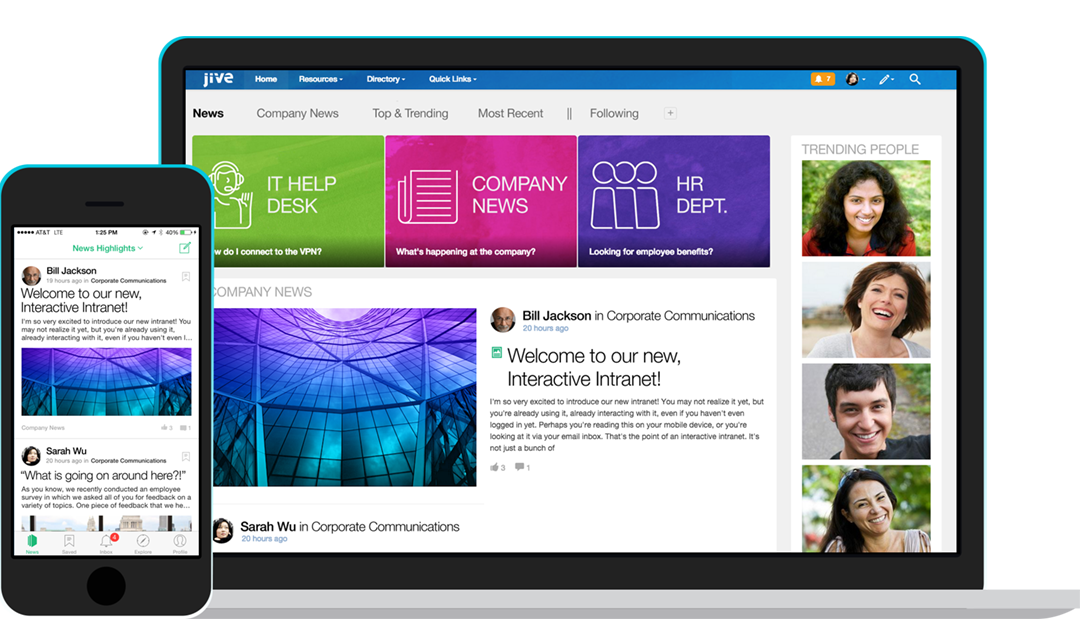The height and width of the screenshot is (619, 1080).
Task: Expand the Resources dropdown menu
Action: [x=320, y=79]
